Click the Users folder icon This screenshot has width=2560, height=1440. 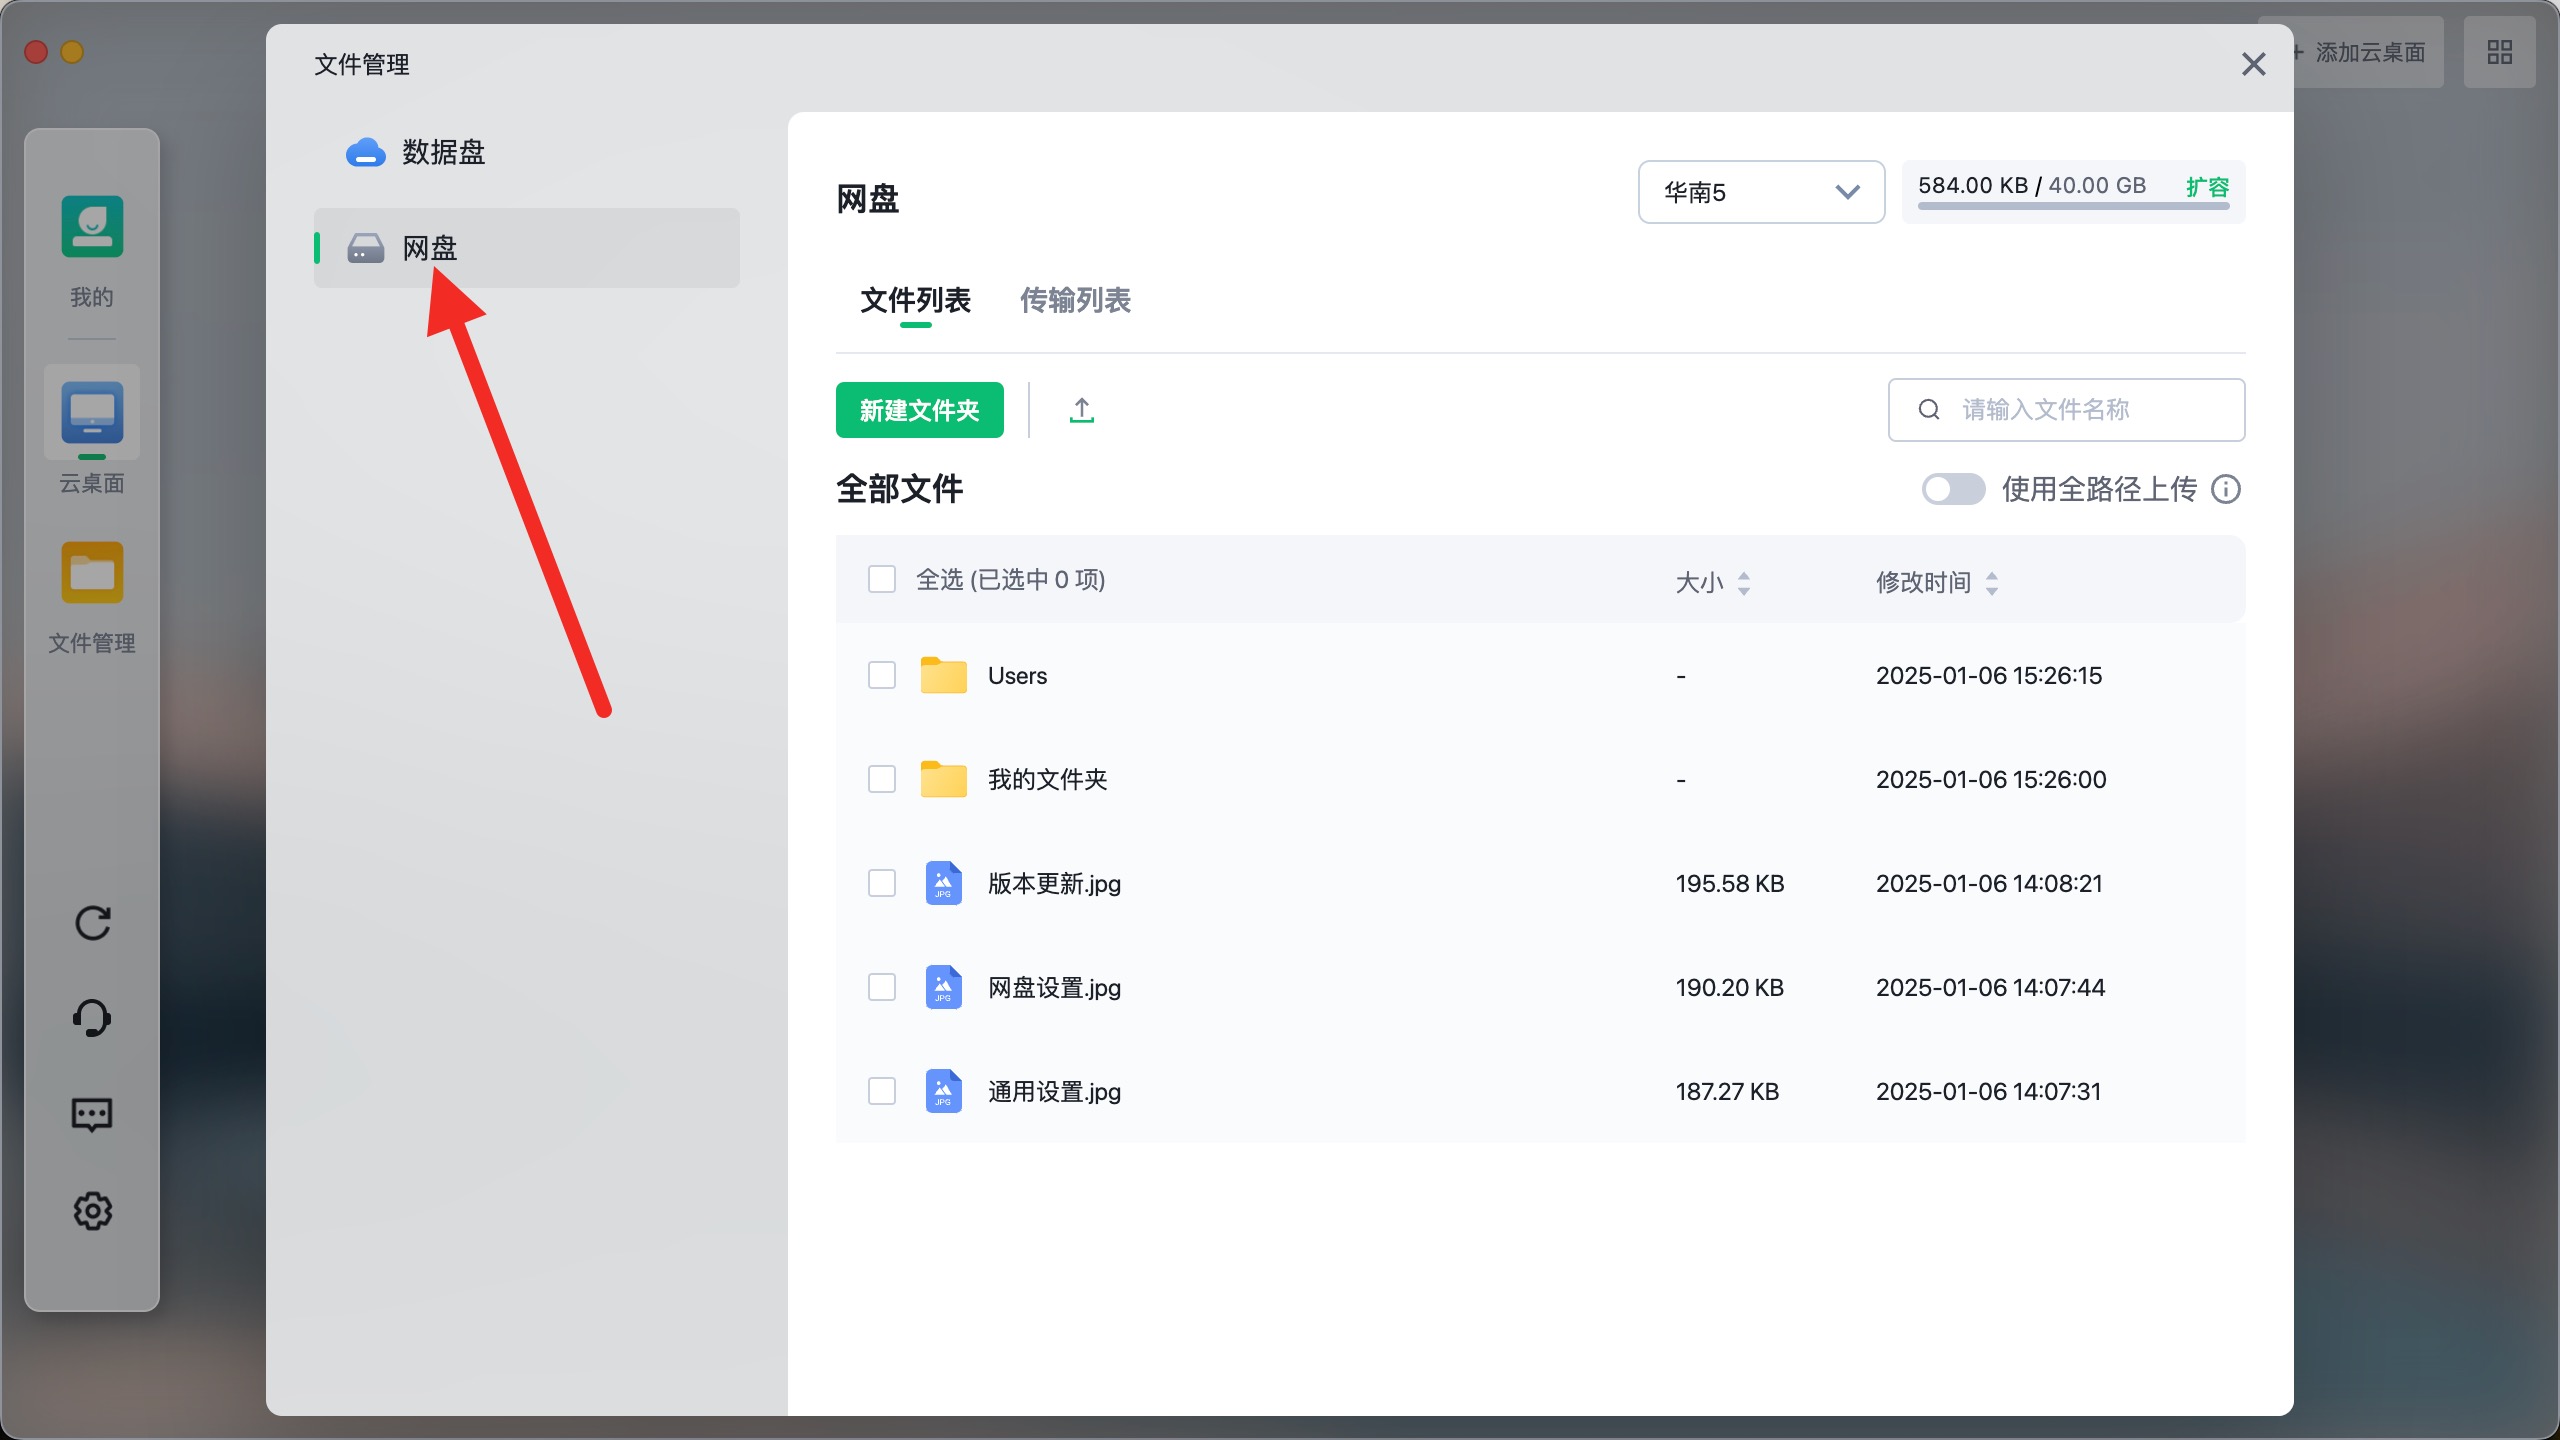coord(943,675)
